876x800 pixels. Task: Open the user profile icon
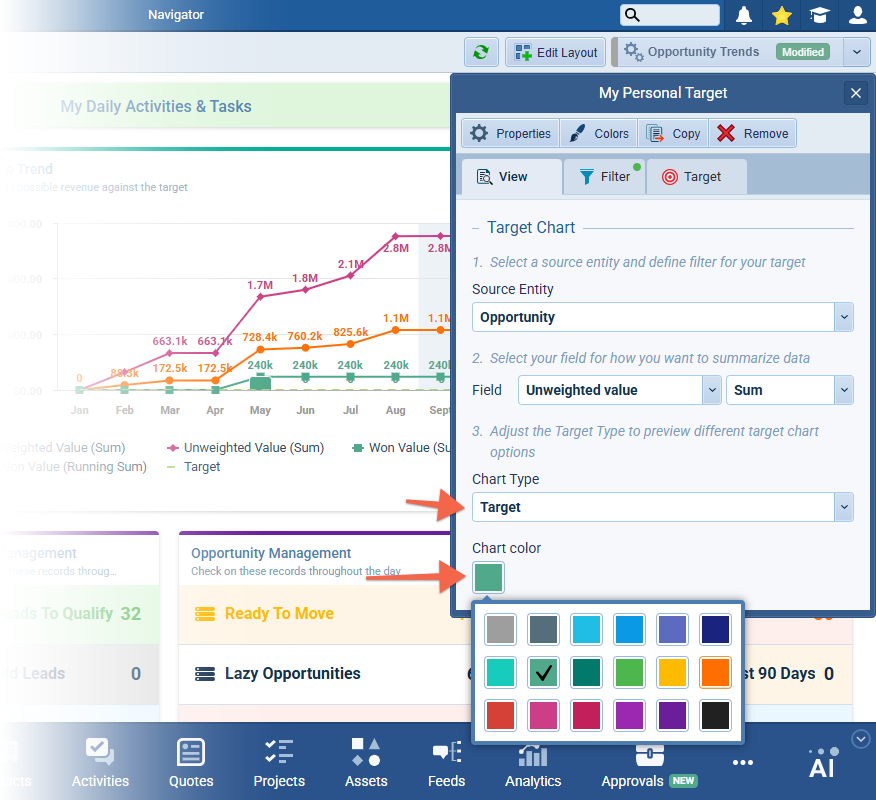[x=857, y=15]
